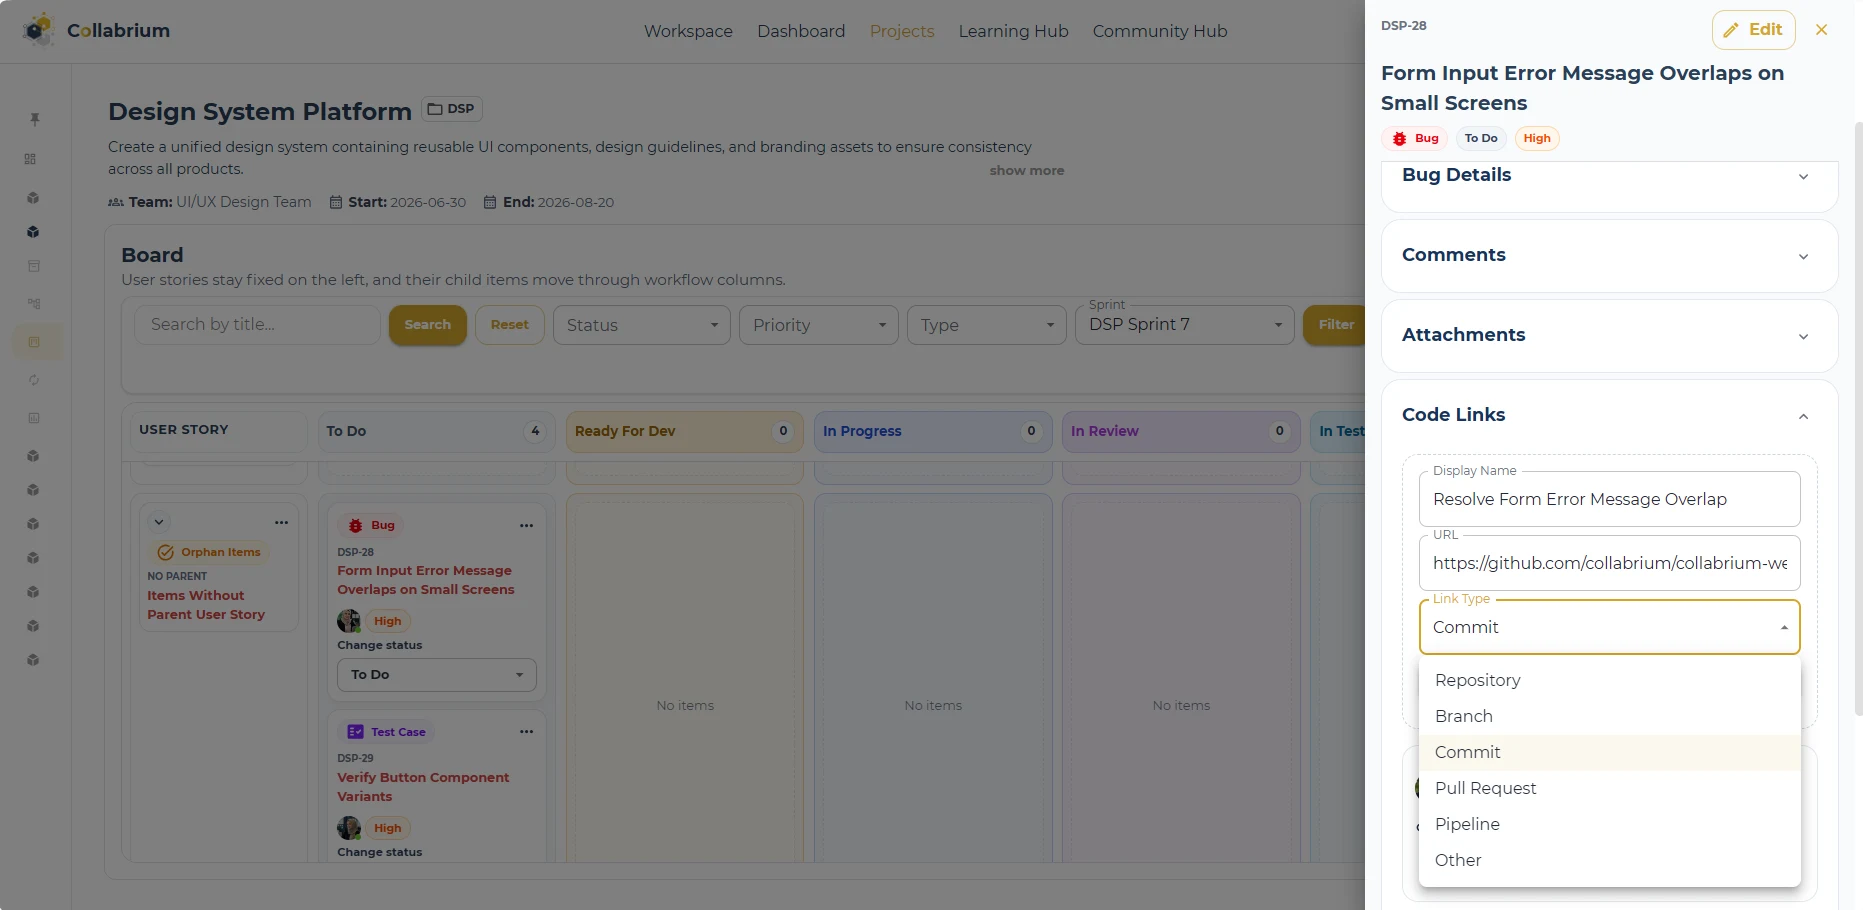Open the To Do status dropdown on DSP-28 card
Screen dimensions: 1863x910
tap(437, 675)
